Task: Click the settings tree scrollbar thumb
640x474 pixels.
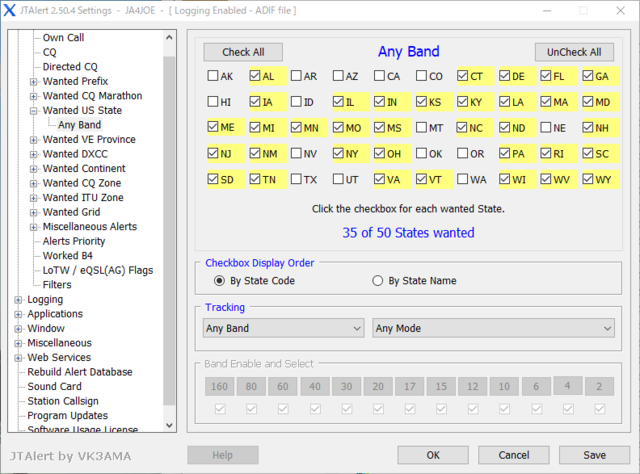Action: [169, 231]
